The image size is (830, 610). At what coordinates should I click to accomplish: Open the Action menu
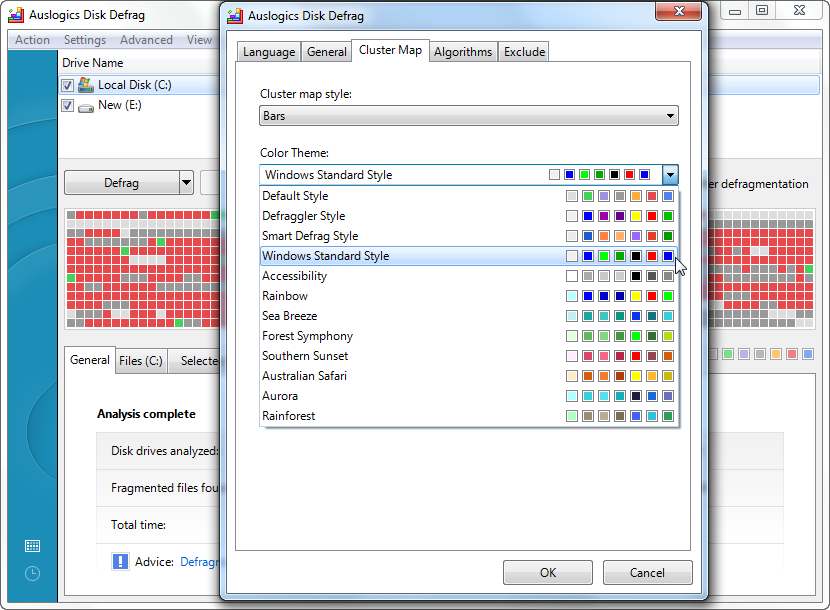point(32,40)
